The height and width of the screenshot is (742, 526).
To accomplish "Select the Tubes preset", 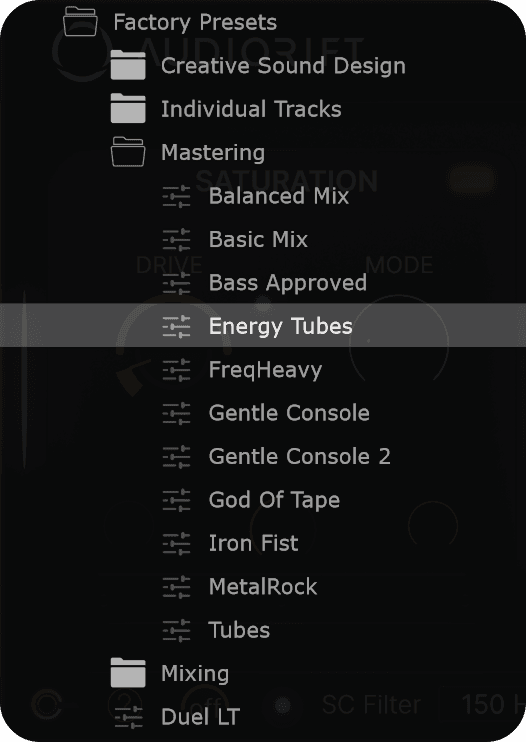I will point(239,630).
